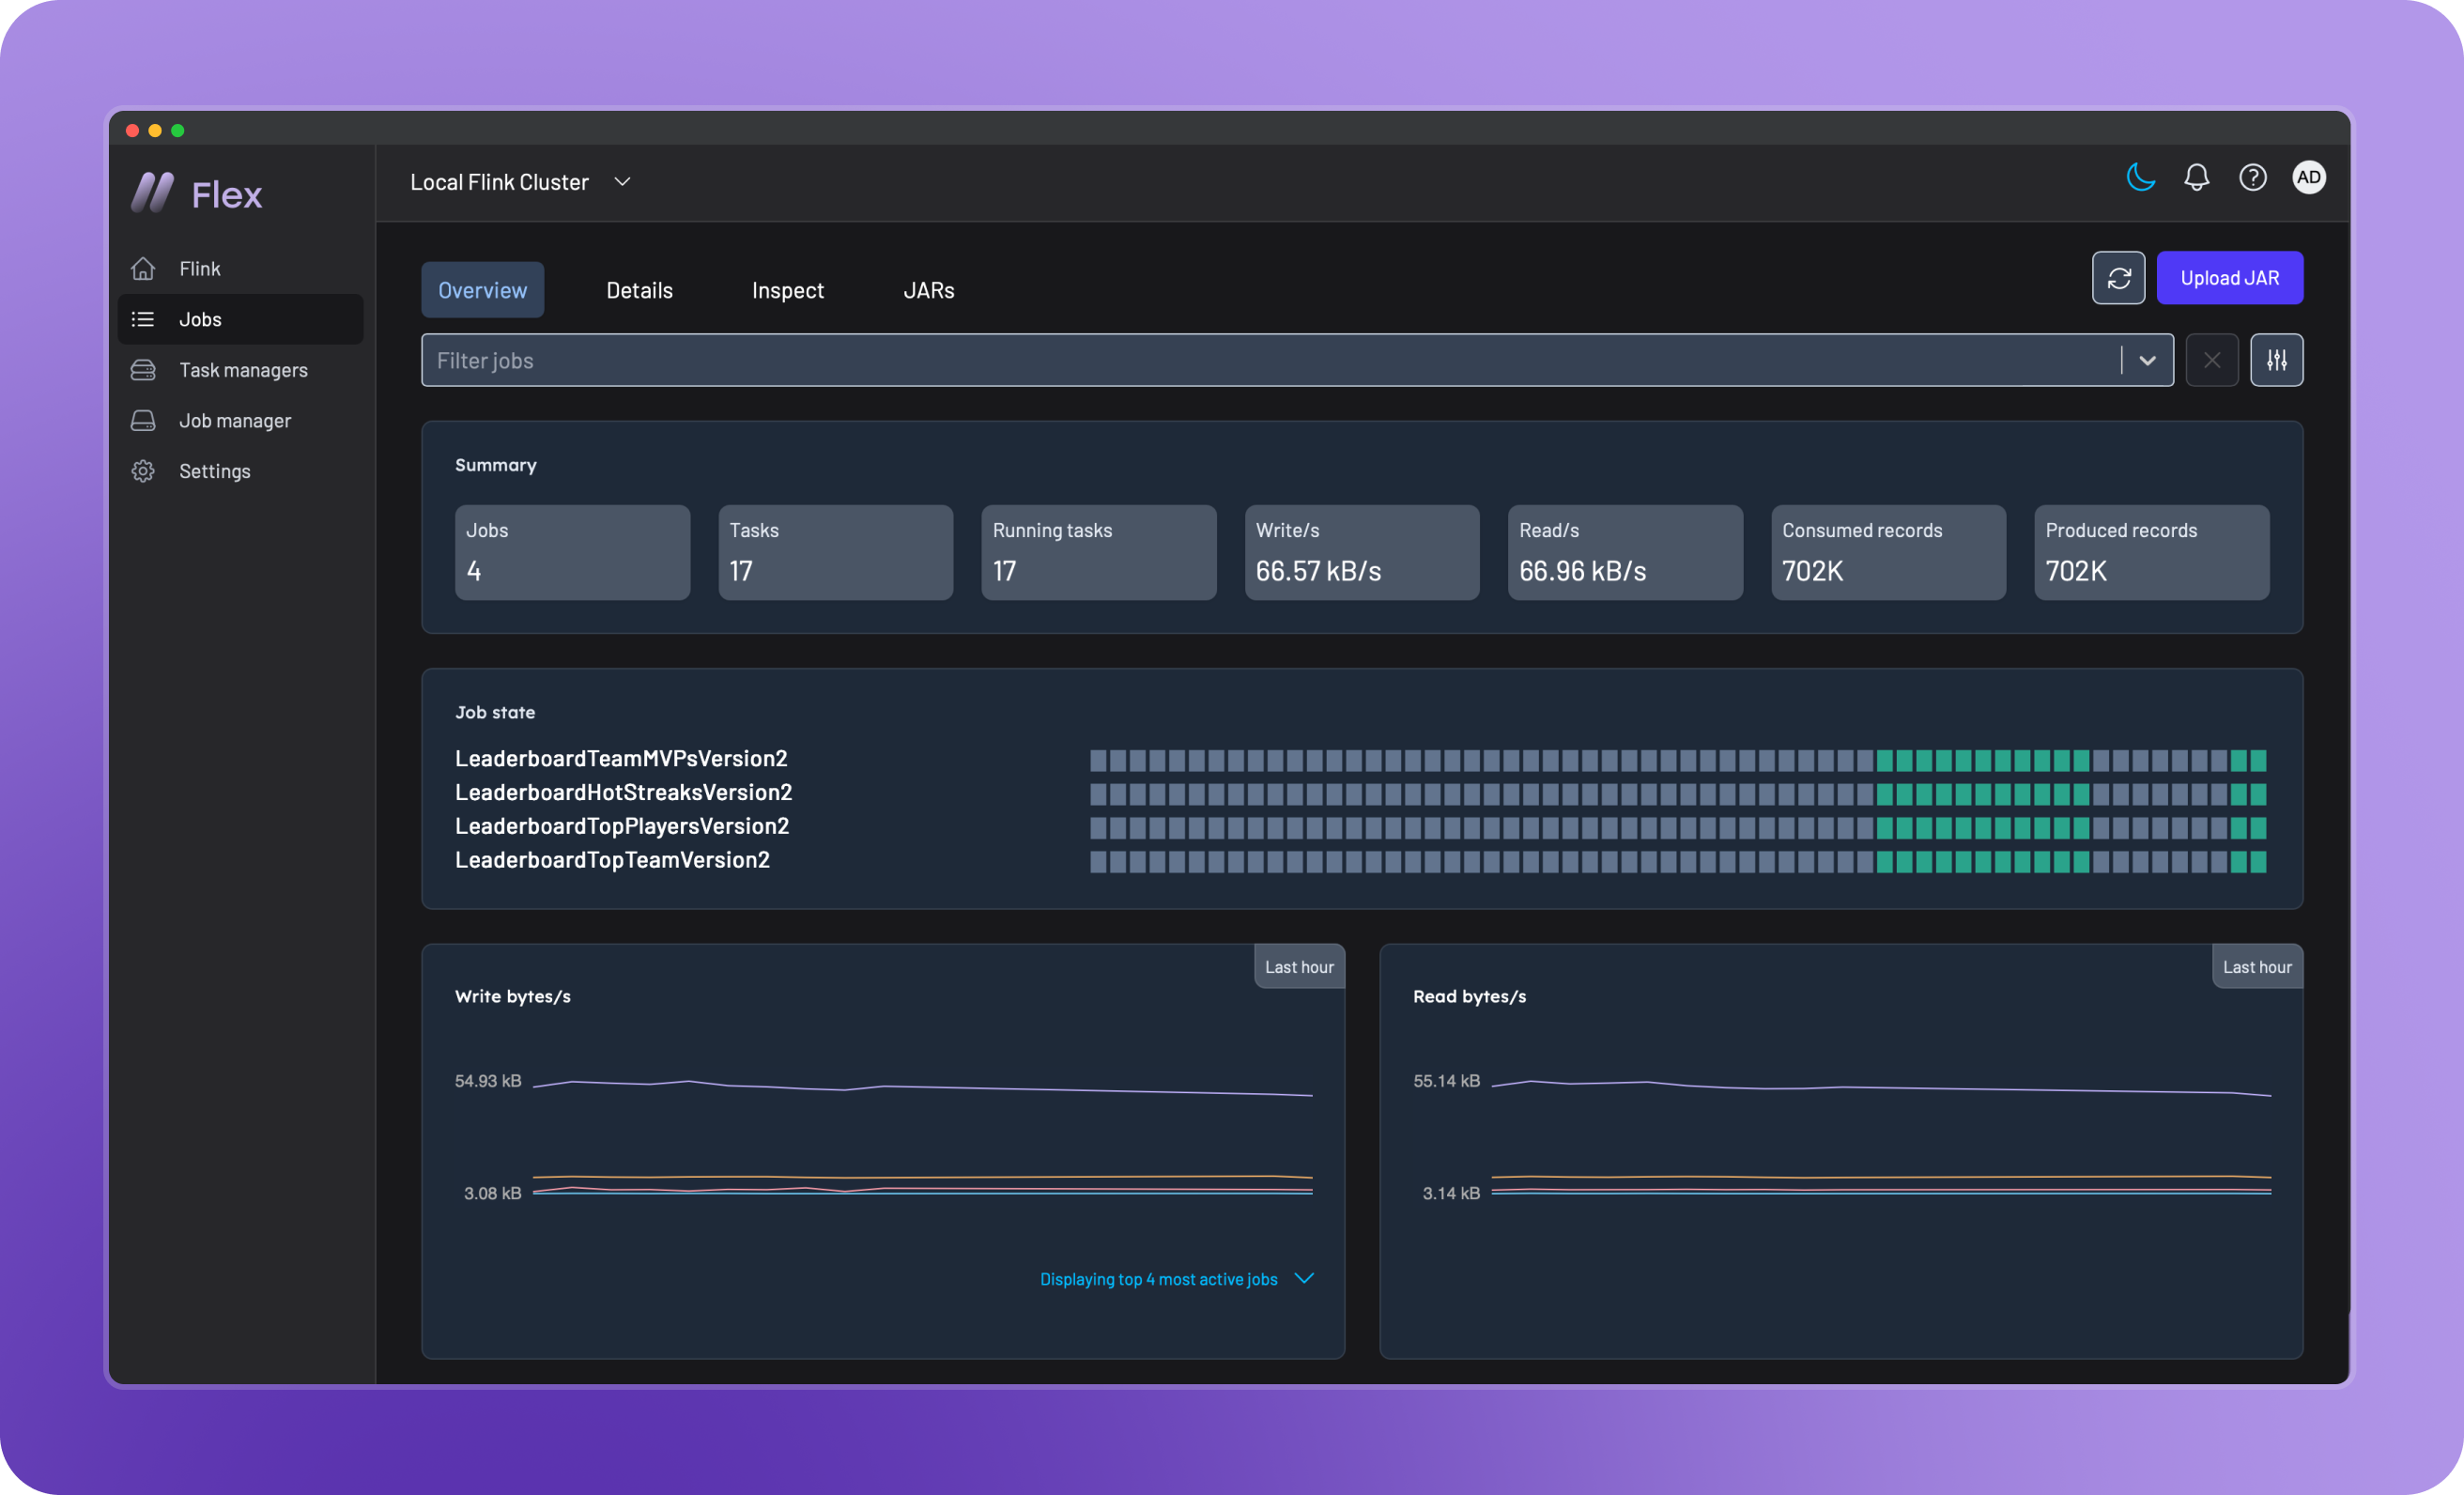Open filter settings sliders icon
The width and height of the screenshot is (2464, 1495).
2276,360
